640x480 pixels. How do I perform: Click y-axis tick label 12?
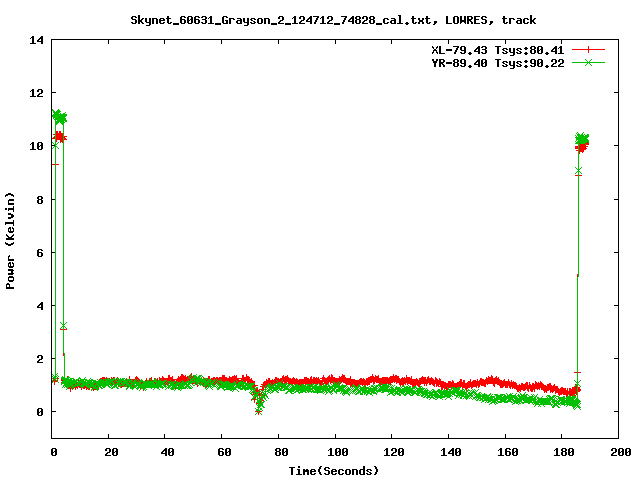point(36,93)
